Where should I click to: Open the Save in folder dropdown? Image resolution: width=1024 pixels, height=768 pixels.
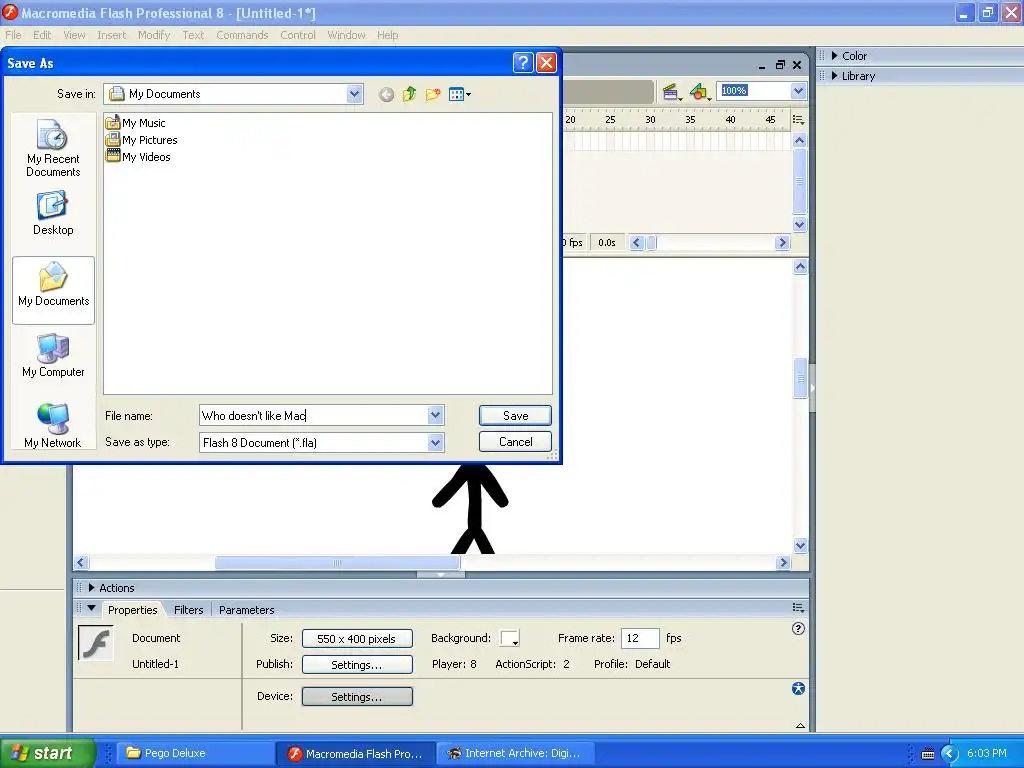pyautogui.click(x=355, y=94)
